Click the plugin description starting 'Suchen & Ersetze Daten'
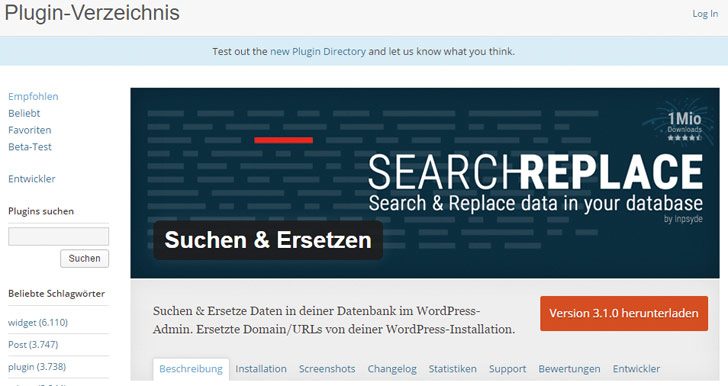 point(334,320)
